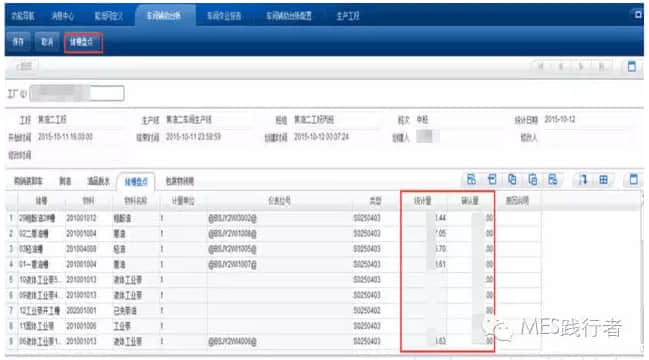Switch to the 车间辅助台账 top tab
Viewport: 649px width, 360px height.
(164, 16)
